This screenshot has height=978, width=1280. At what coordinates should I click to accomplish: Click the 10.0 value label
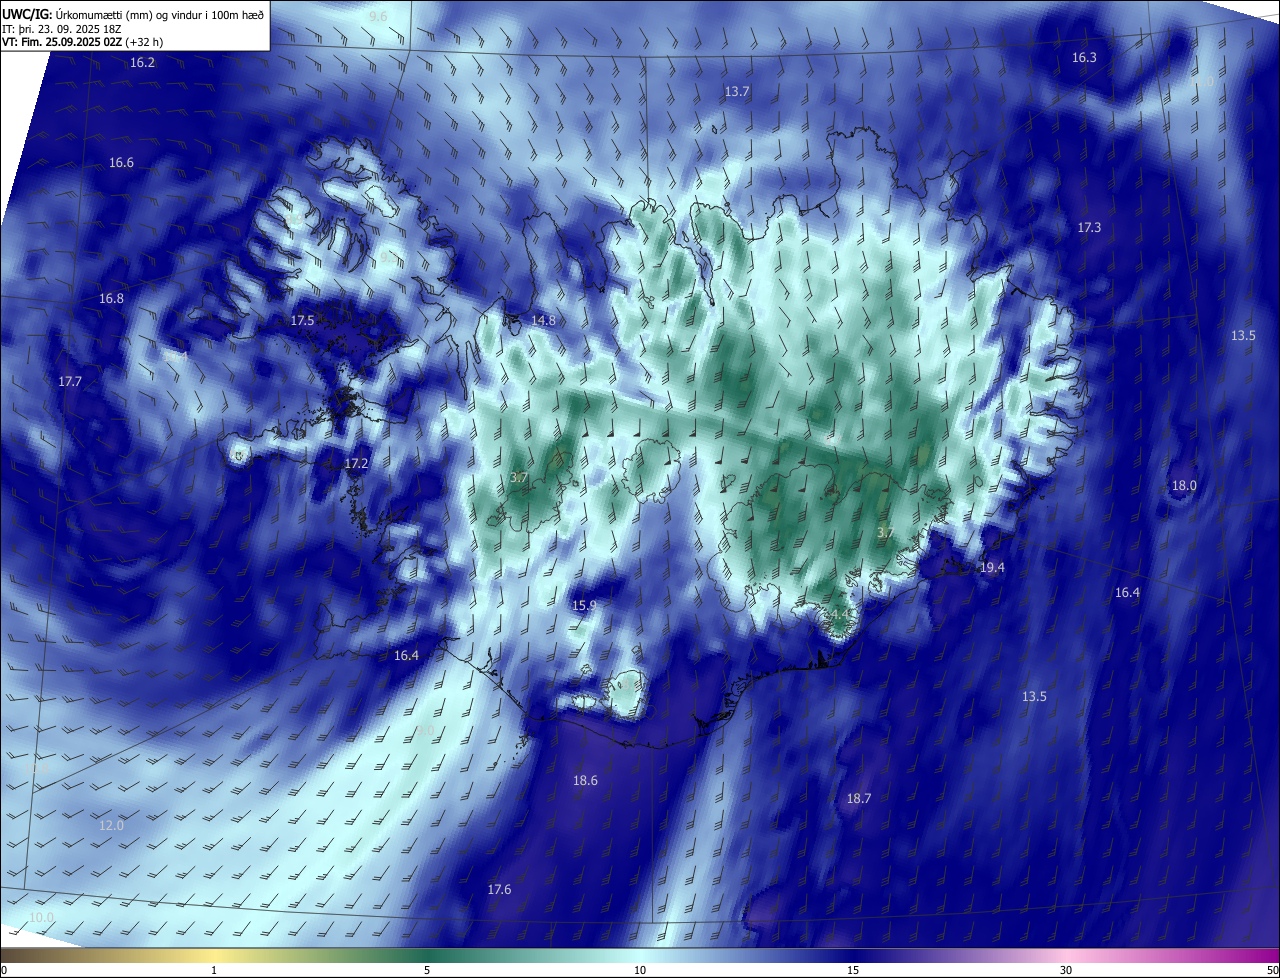(41, 918)
